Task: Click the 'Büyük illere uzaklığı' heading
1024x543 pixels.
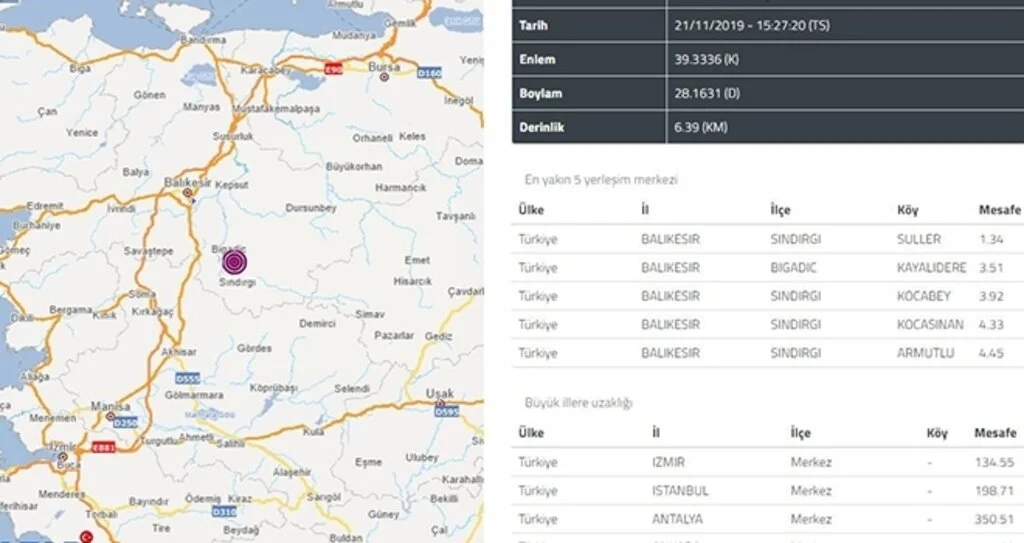Action: [x=579, y=403]
